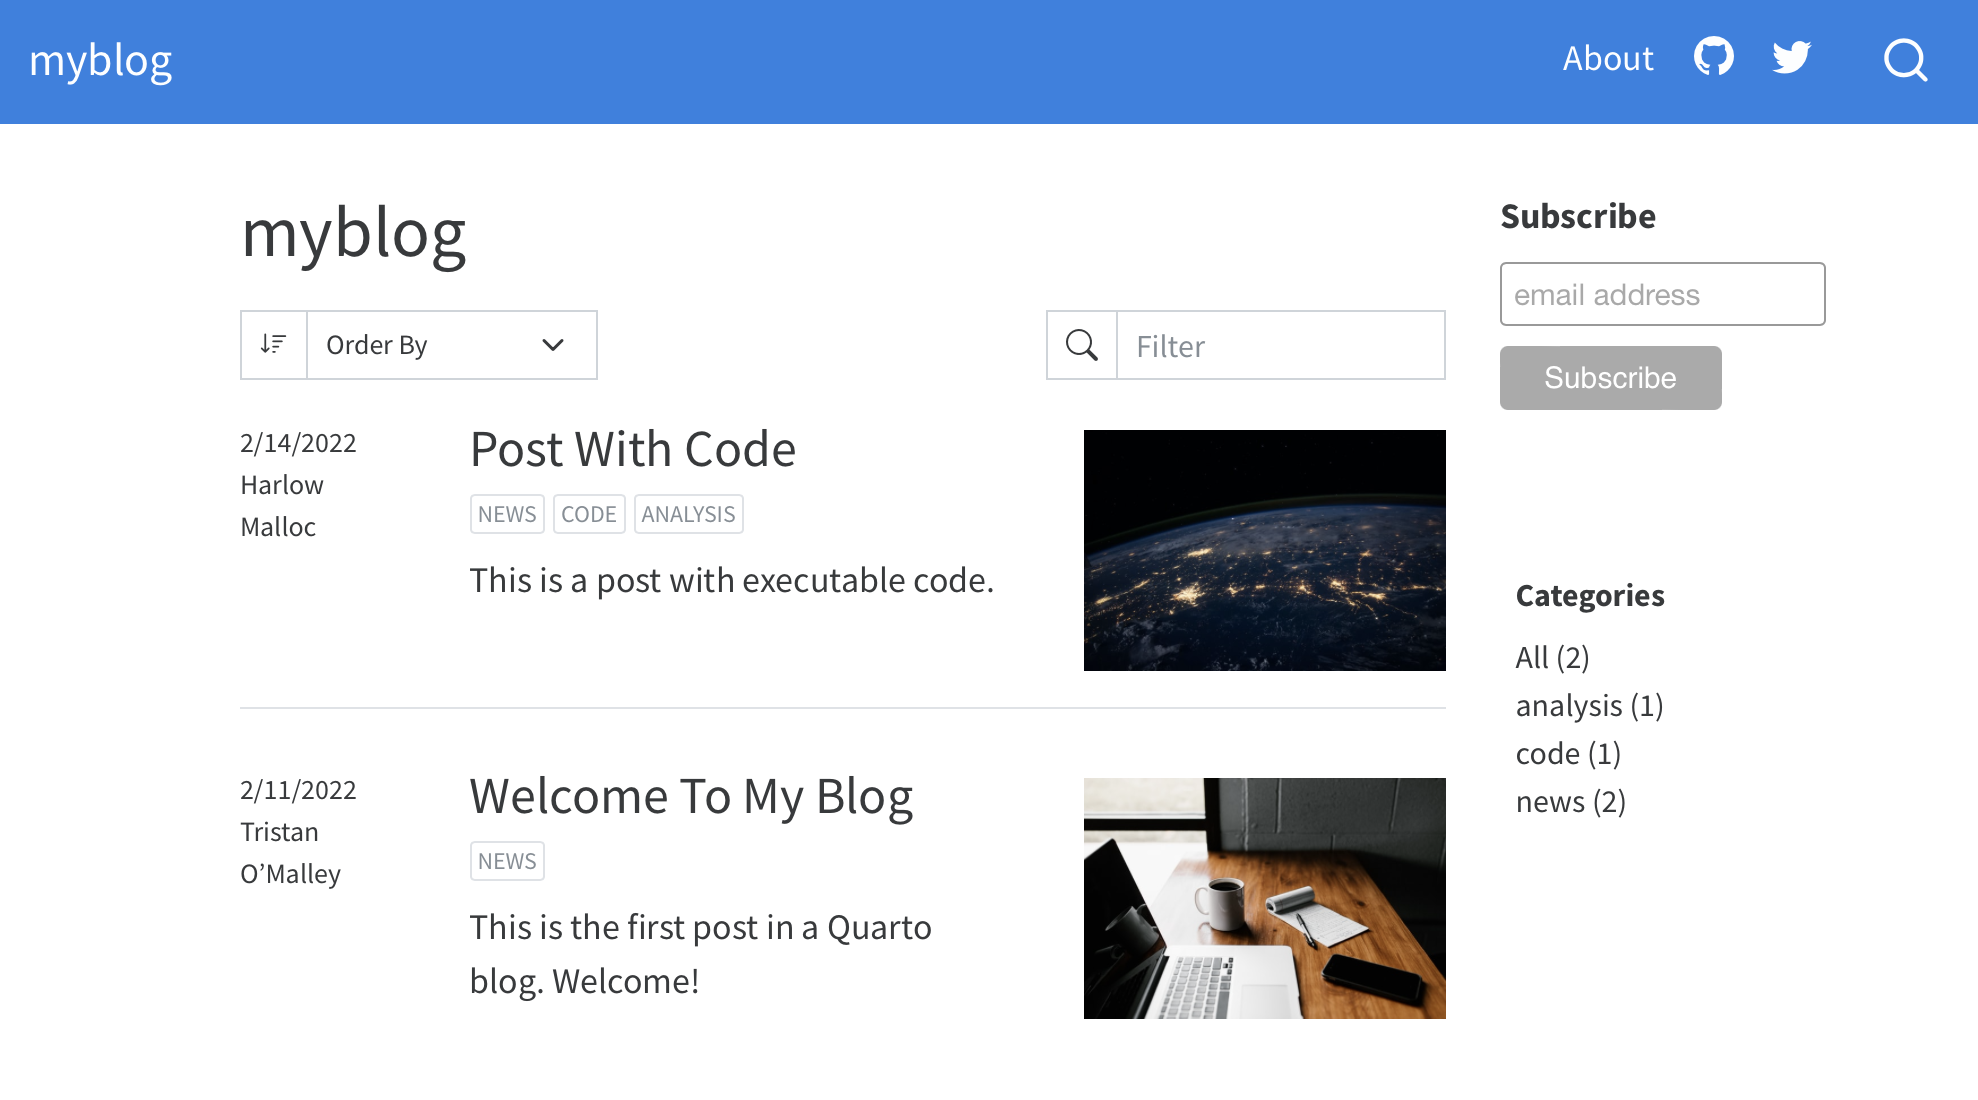
Task: Click the Subscribe button
Action: (1610, 377)
